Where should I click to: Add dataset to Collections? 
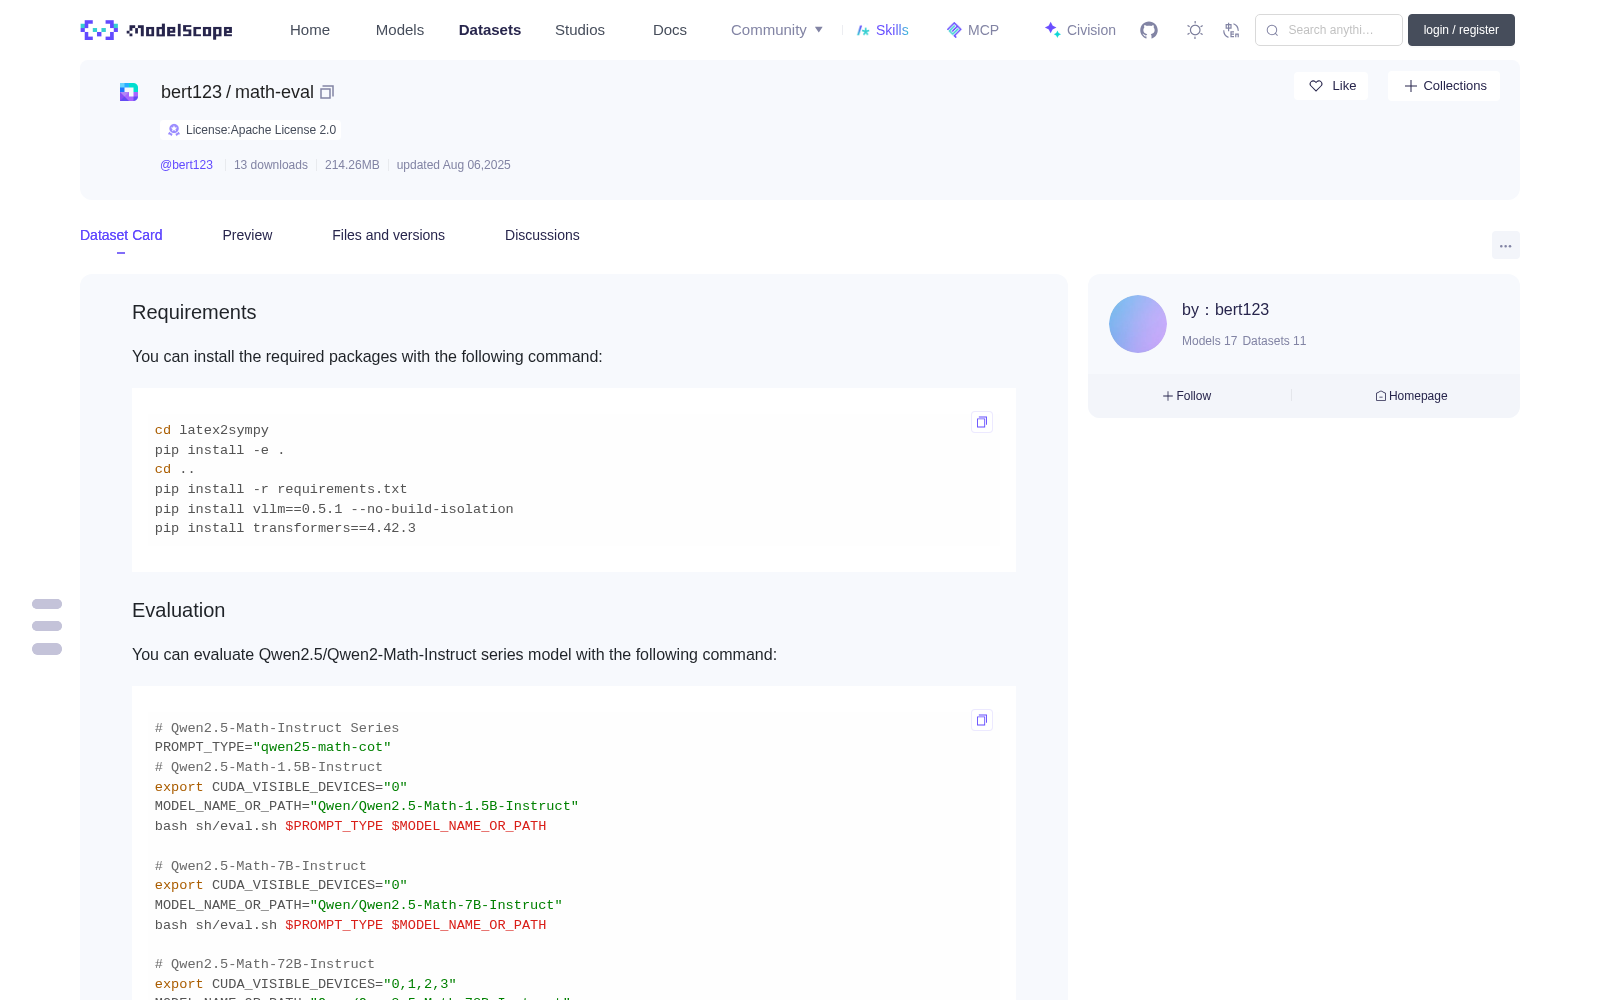[1444, 86]
